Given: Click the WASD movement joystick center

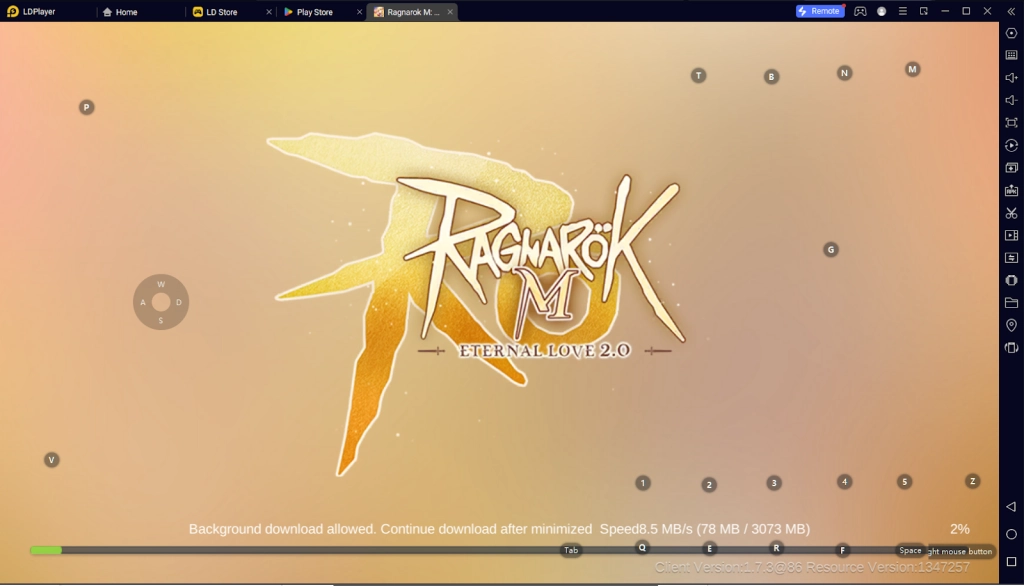Looking at the screenshot, I should point(161,302).
